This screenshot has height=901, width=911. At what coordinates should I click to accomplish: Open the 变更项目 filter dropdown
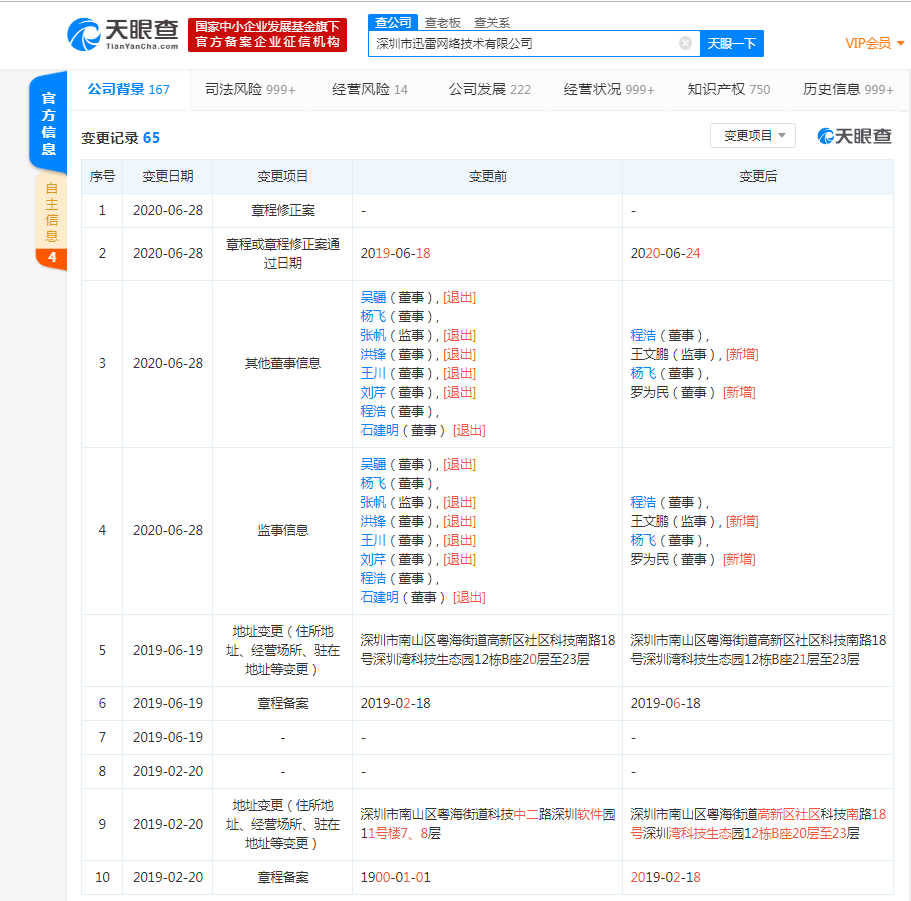click(750, 136)
